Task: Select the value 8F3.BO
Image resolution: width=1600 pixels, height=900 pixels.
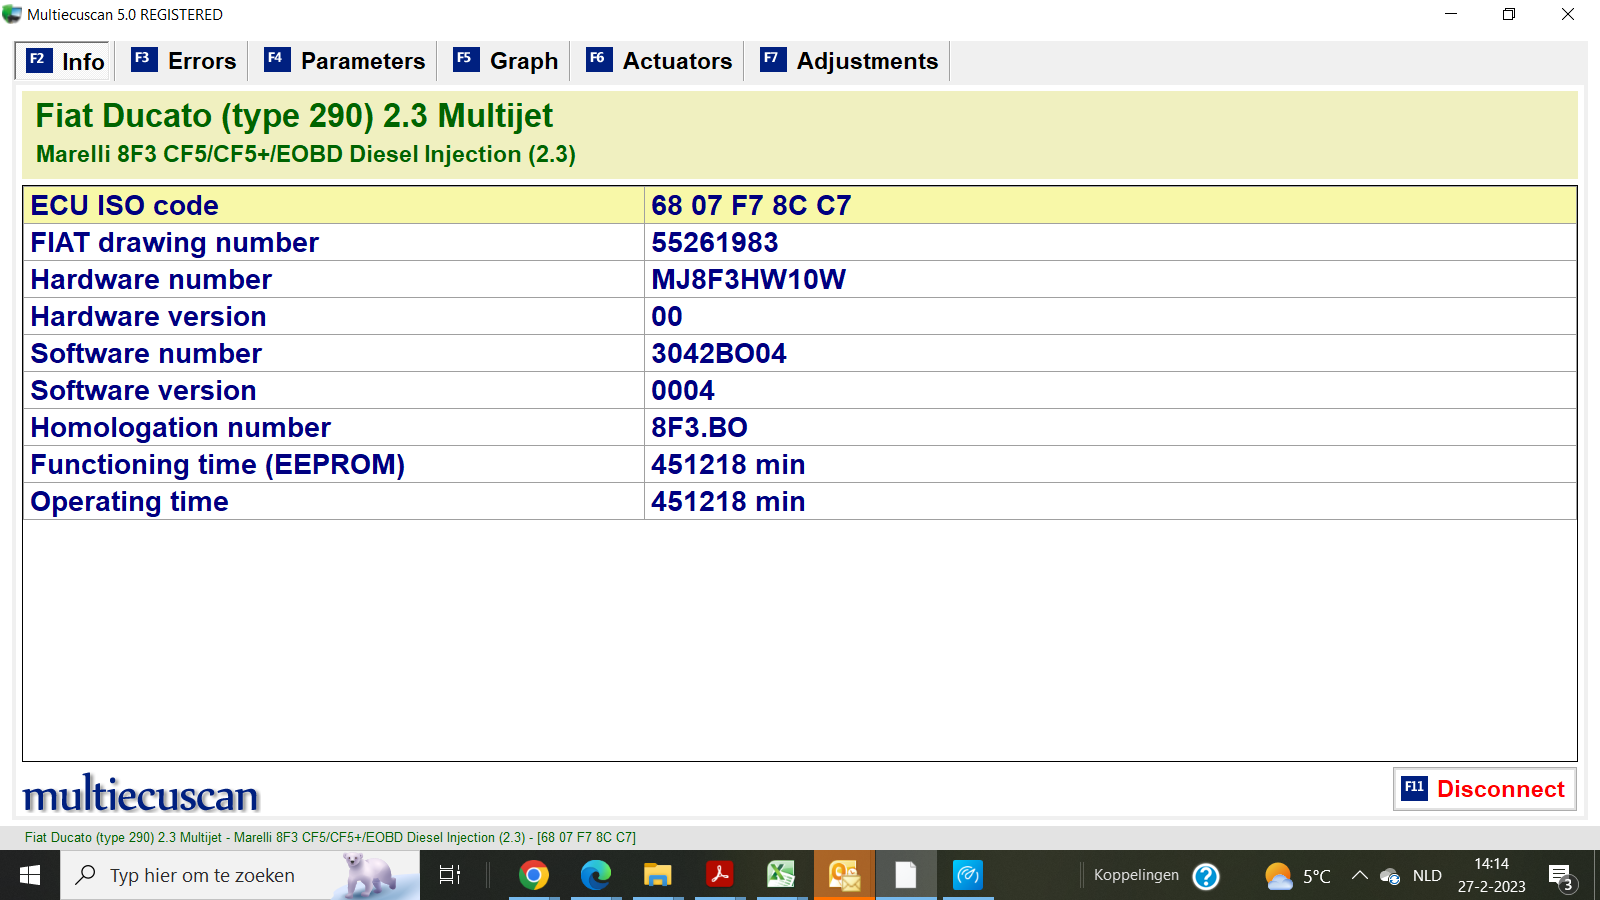Action: pyautogui.click(x=700, y=427)
